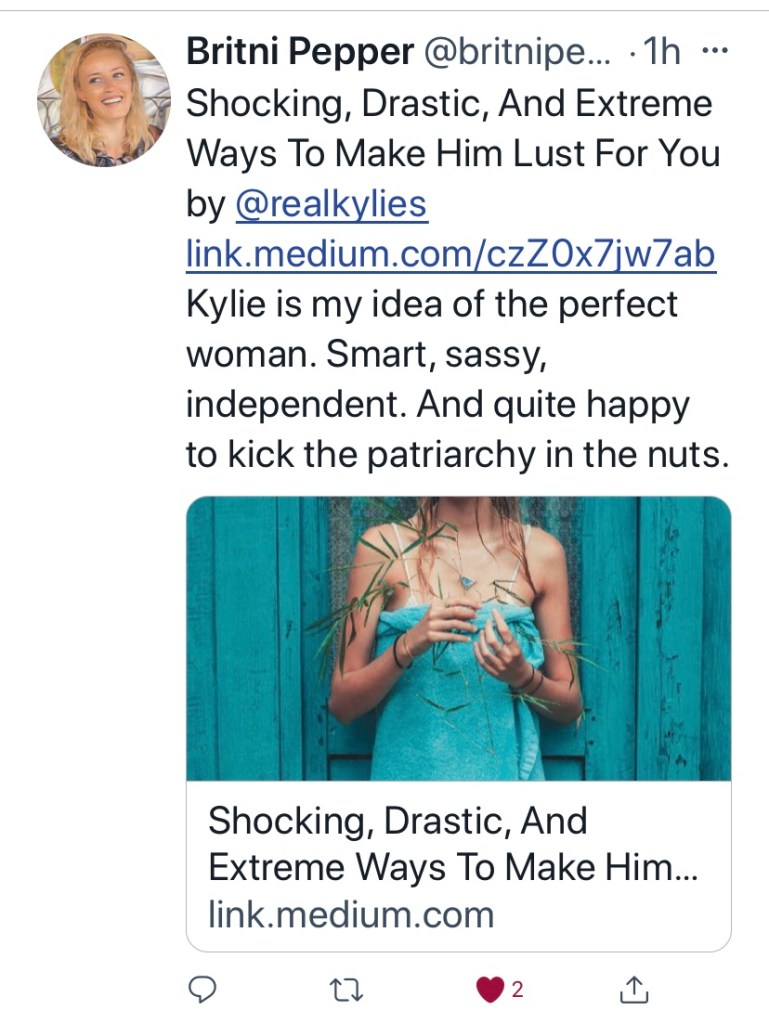
Task: Open Britni Pepper's profile avatar photo
Action: pyautogui.click(x=104, y=99)
